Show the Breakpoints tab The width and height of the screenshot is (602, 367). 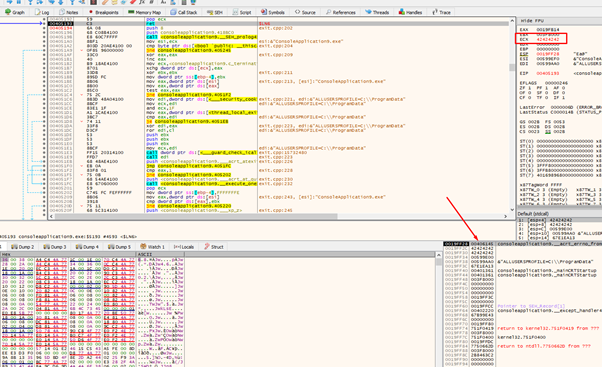click(x=103, y=12)
